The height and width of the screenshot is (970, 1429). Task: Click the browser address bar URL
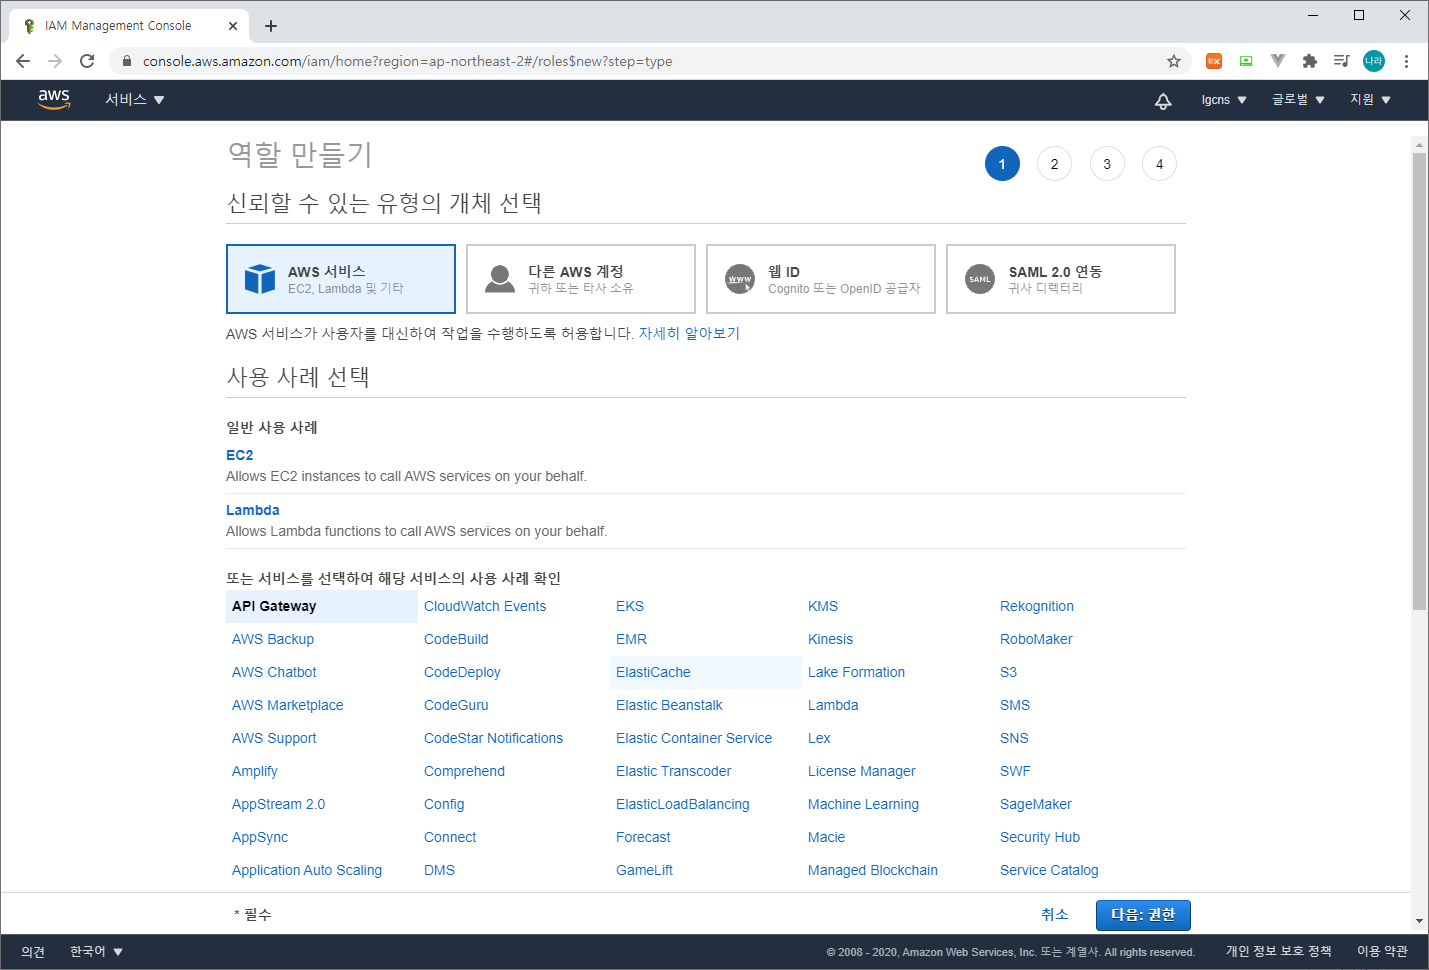[x=407, y=61]
